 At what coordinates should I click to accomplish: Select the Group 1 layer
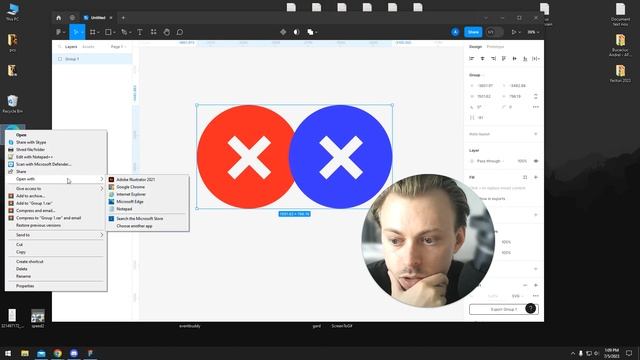[92, 59]
